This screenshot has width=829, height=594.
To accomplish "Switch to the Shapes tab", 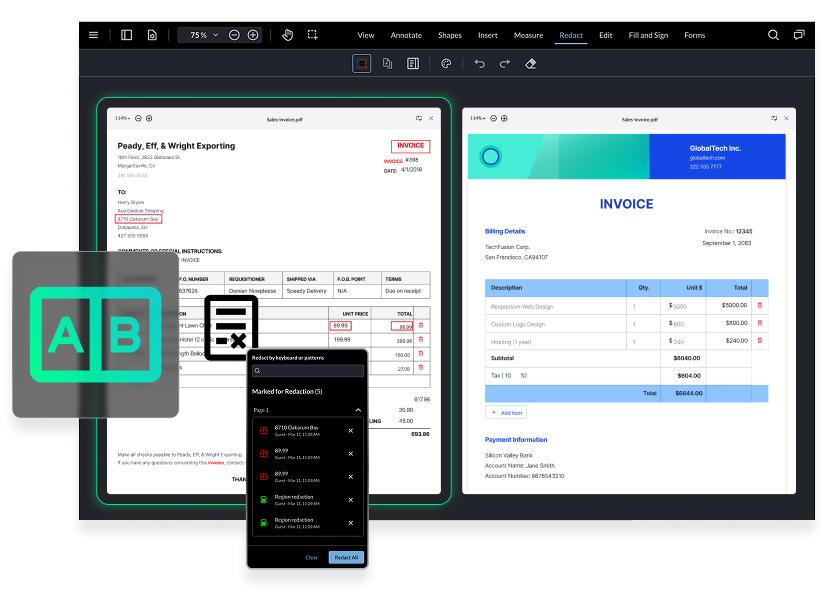I will 450,35.
